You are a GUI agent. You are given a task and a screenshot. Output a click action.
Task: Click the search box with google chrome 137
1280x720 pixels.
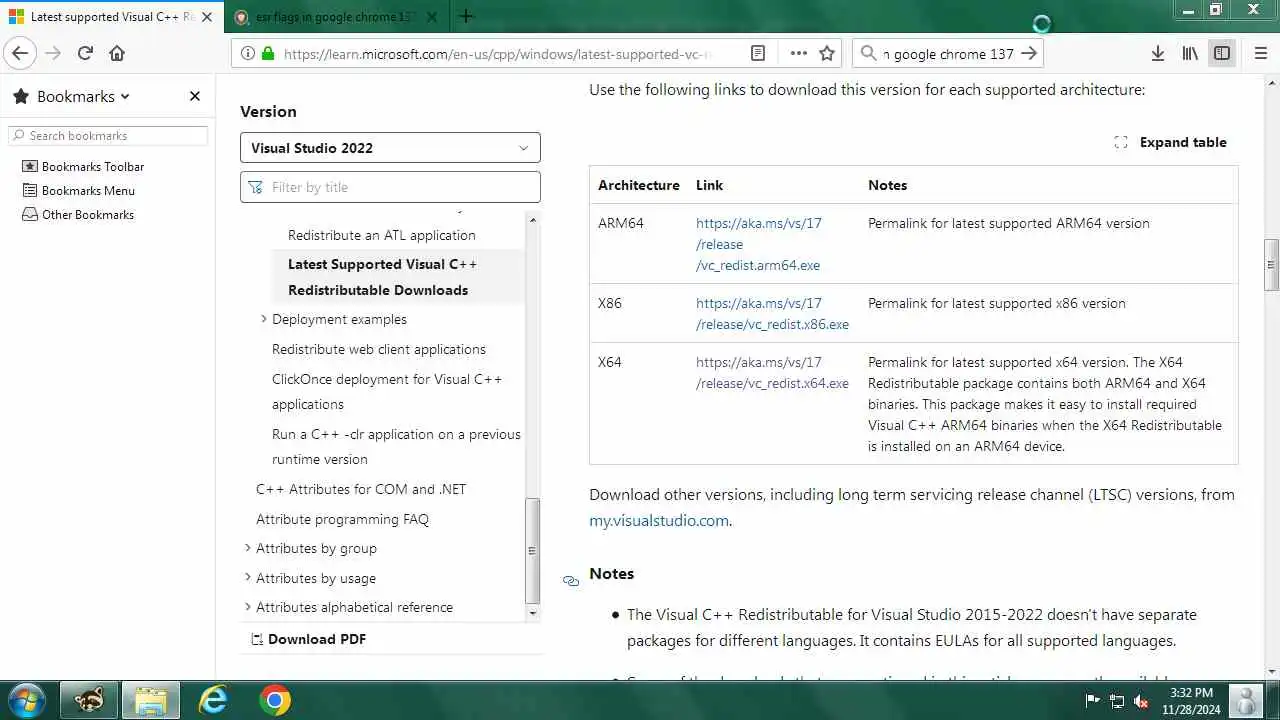point(948,54)
